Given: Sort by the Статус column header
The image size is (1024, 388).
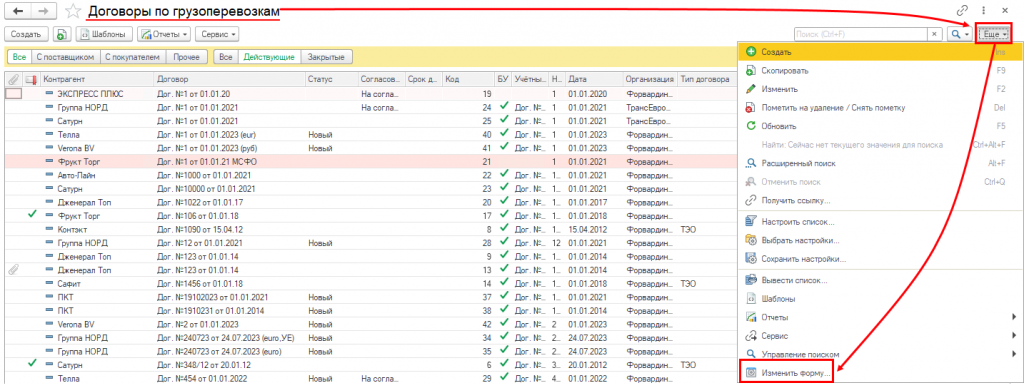Looking at the screenshot, I should click(x=332, y=79).
